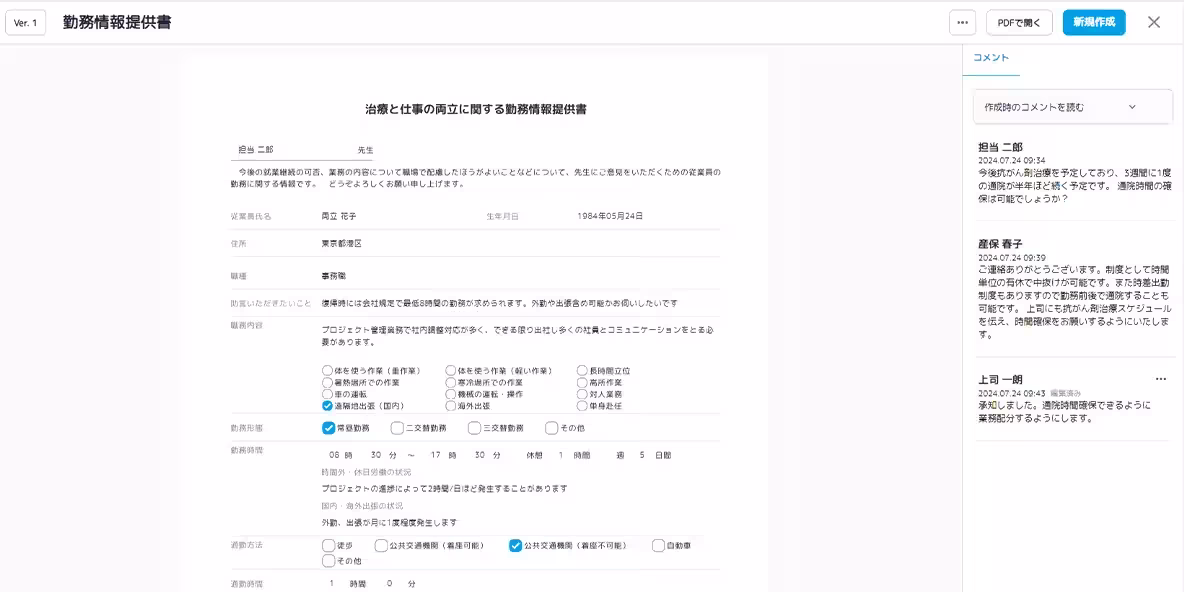Click the blue 新規作成 button
The height and width of the screenshot is (592, 1184).
coord(1093,22)
